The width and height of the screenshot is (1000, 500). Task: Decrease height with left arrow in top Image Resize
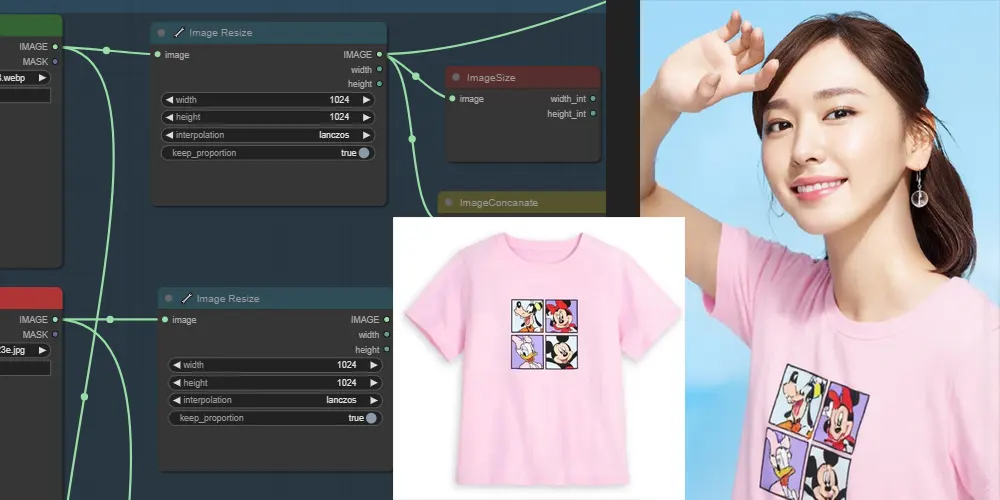[x=170, y=117]
